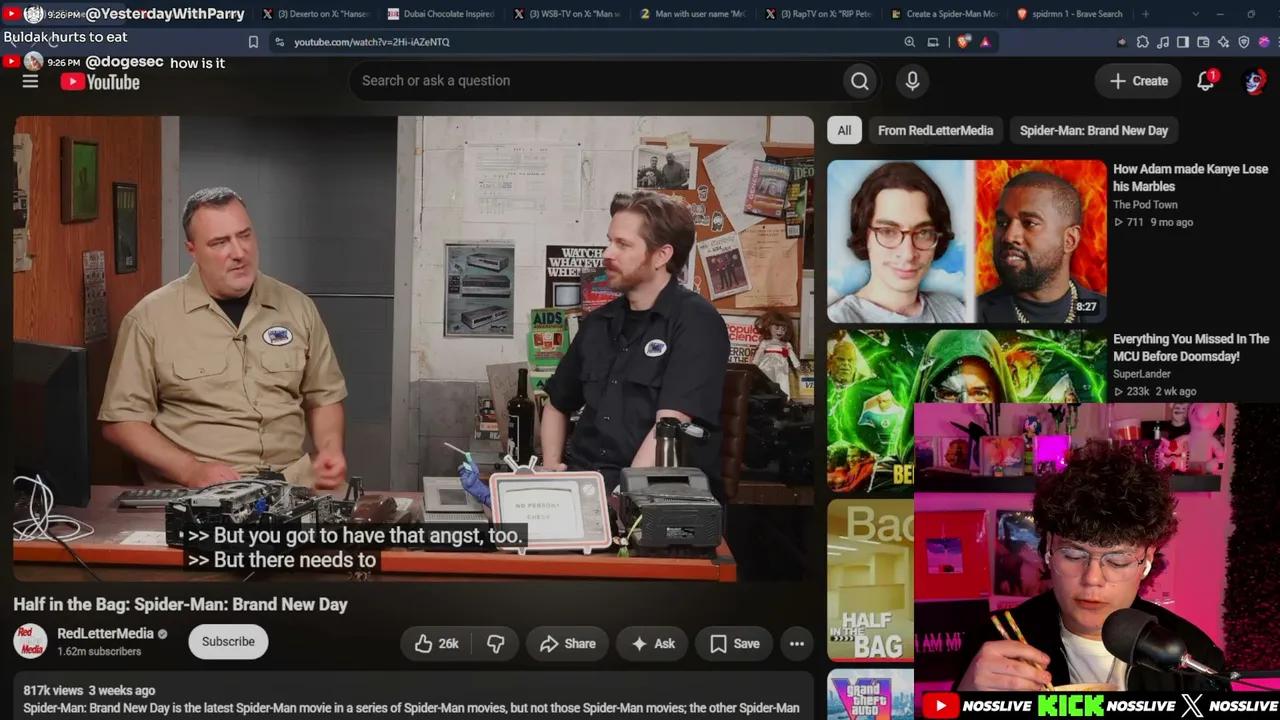Open Brave VPN shield icon
The image size is (1280, 720).
click(1244, 42)
